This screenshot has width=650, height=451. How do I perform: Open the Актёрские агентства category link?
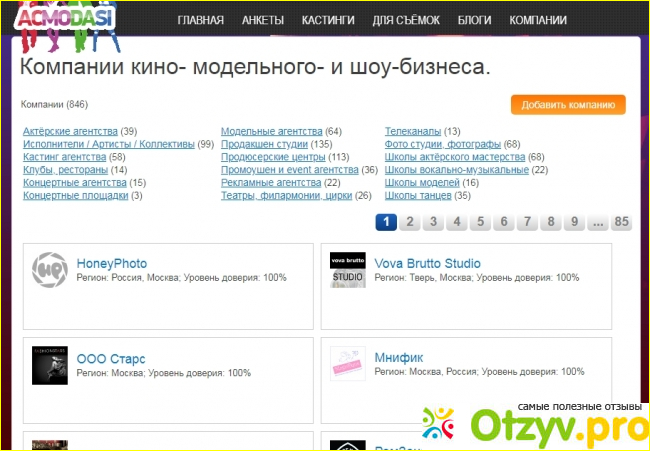tap(70, 131)
